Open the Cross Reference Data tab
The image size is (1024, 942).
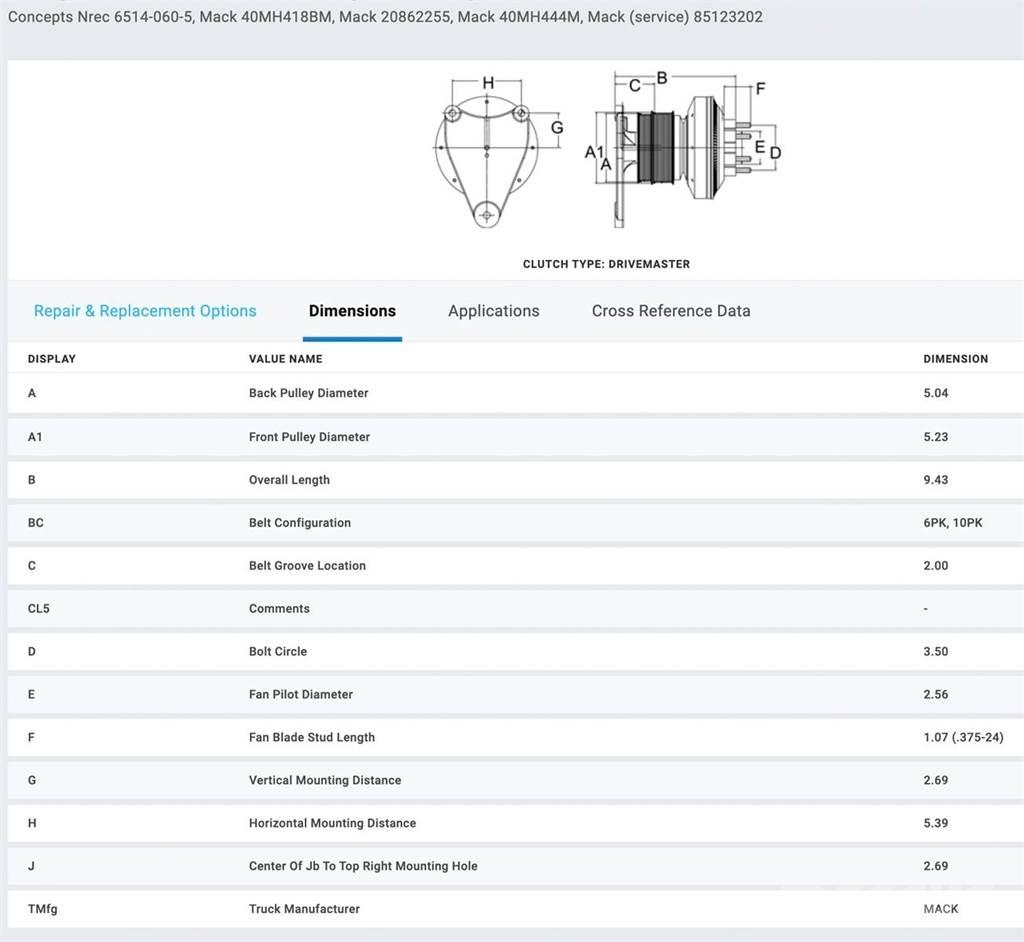pos(670,311)
